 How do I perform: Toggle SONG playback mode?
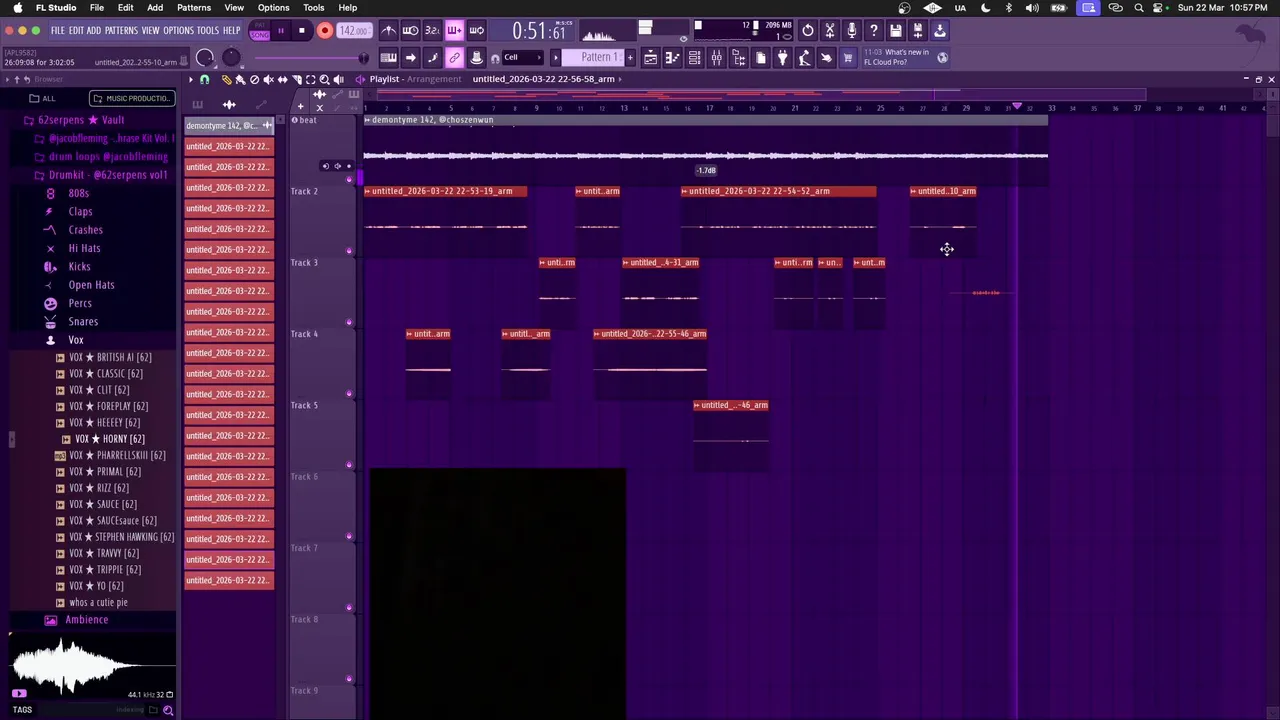[259, 36]
